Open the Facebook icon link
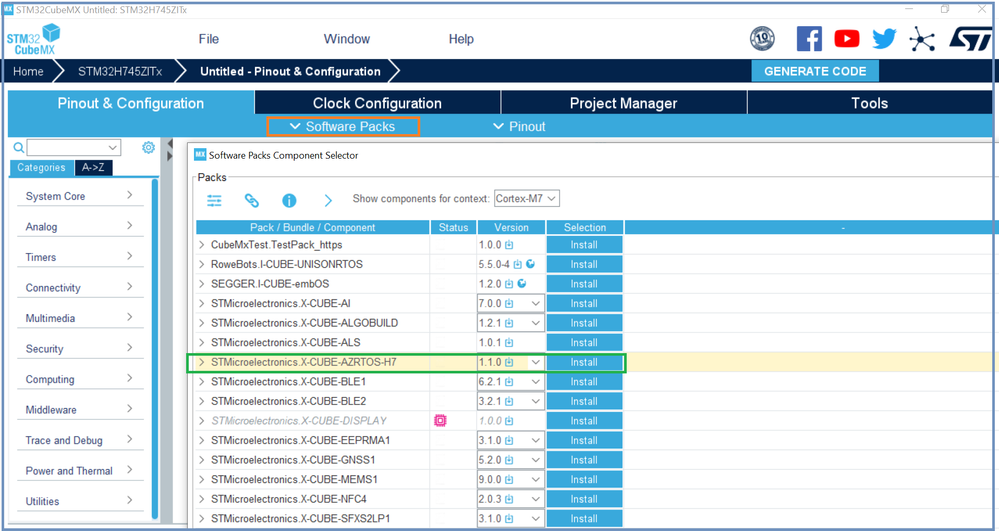Screen dimensions: 999x531 coord(809,39)
